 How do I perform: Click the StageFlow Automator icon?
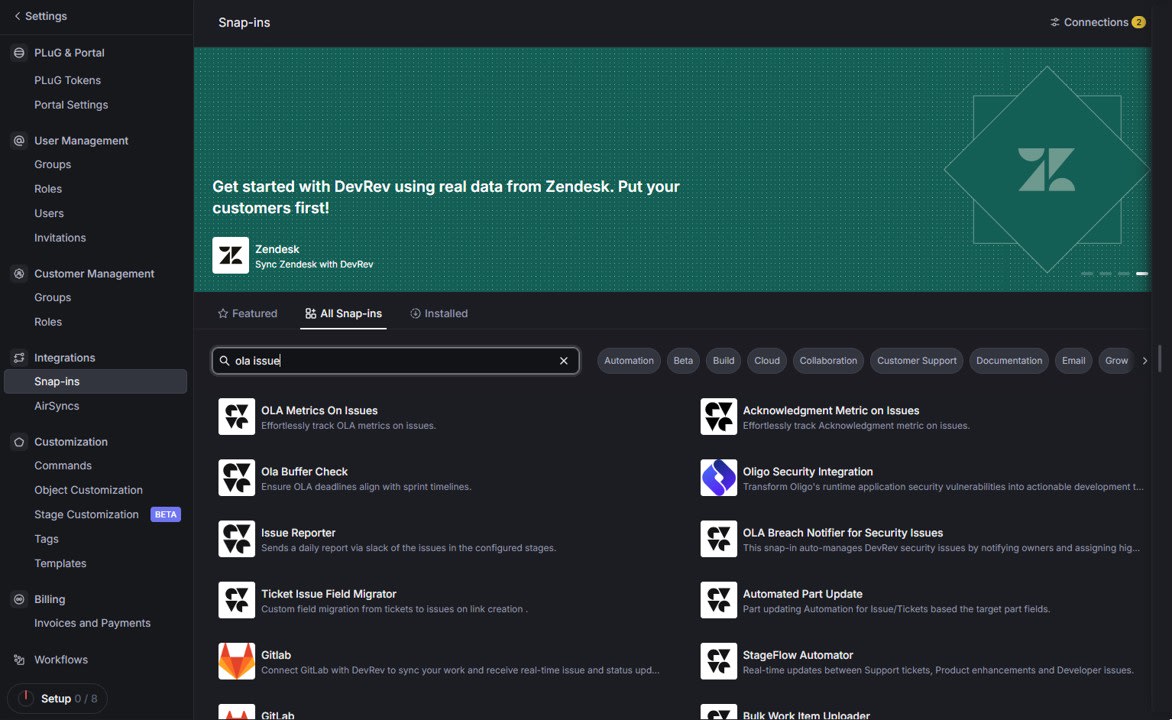(719, 662)
